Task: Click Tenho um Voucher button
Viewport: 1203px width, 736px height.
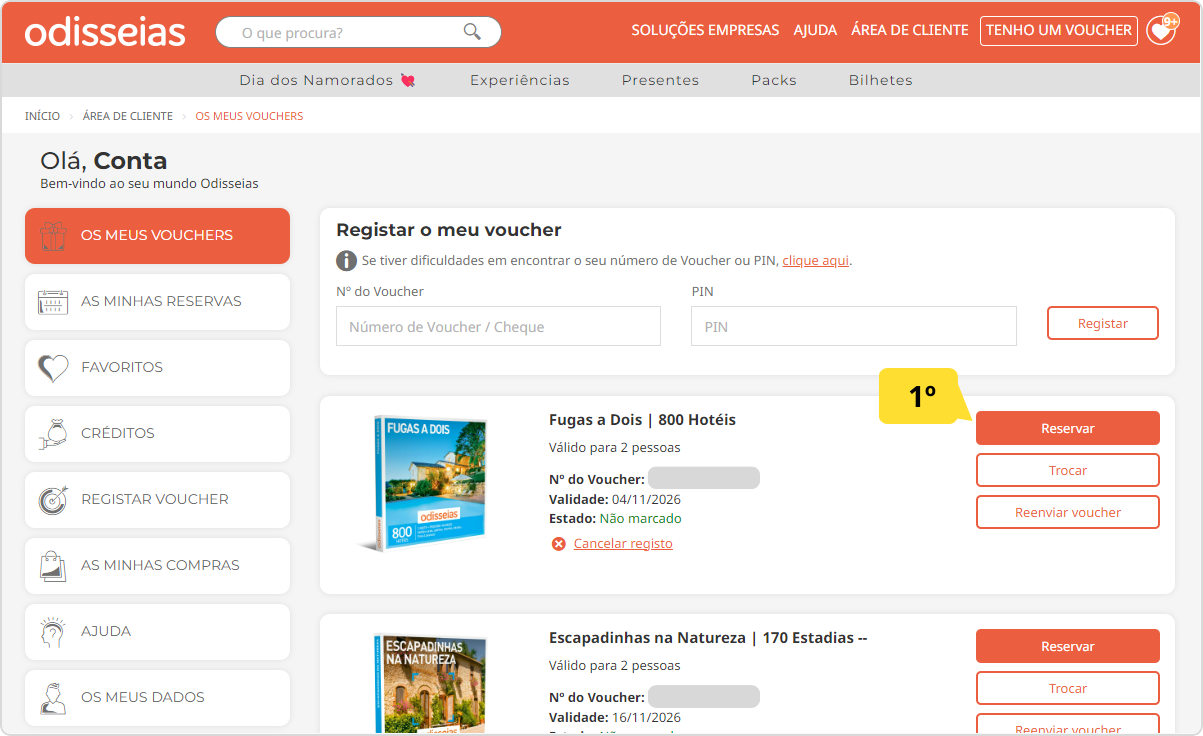Action: pos(1059,31)
